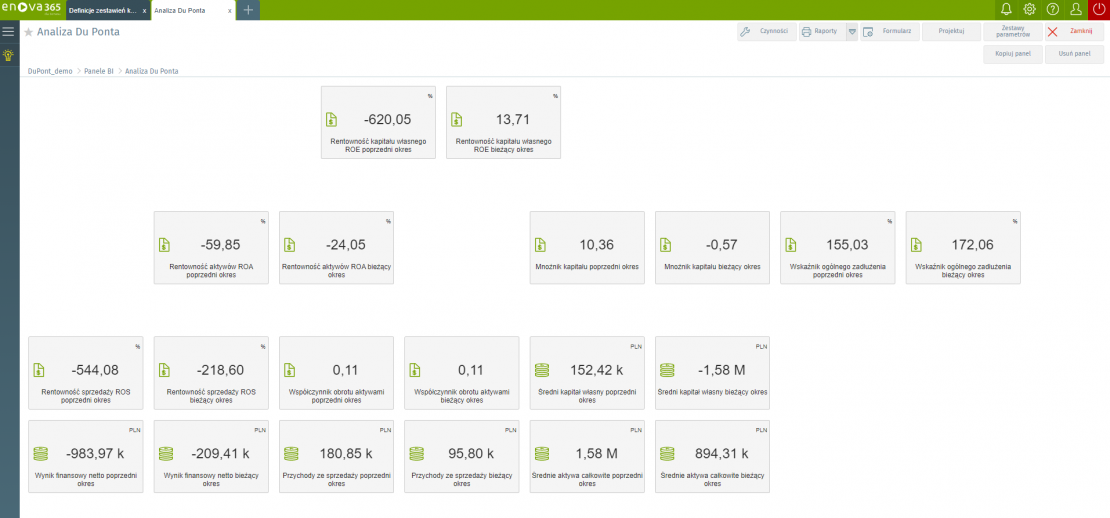Click the Kopiuj panel button
1110x518 pixels.
[x=1012, y=54]
